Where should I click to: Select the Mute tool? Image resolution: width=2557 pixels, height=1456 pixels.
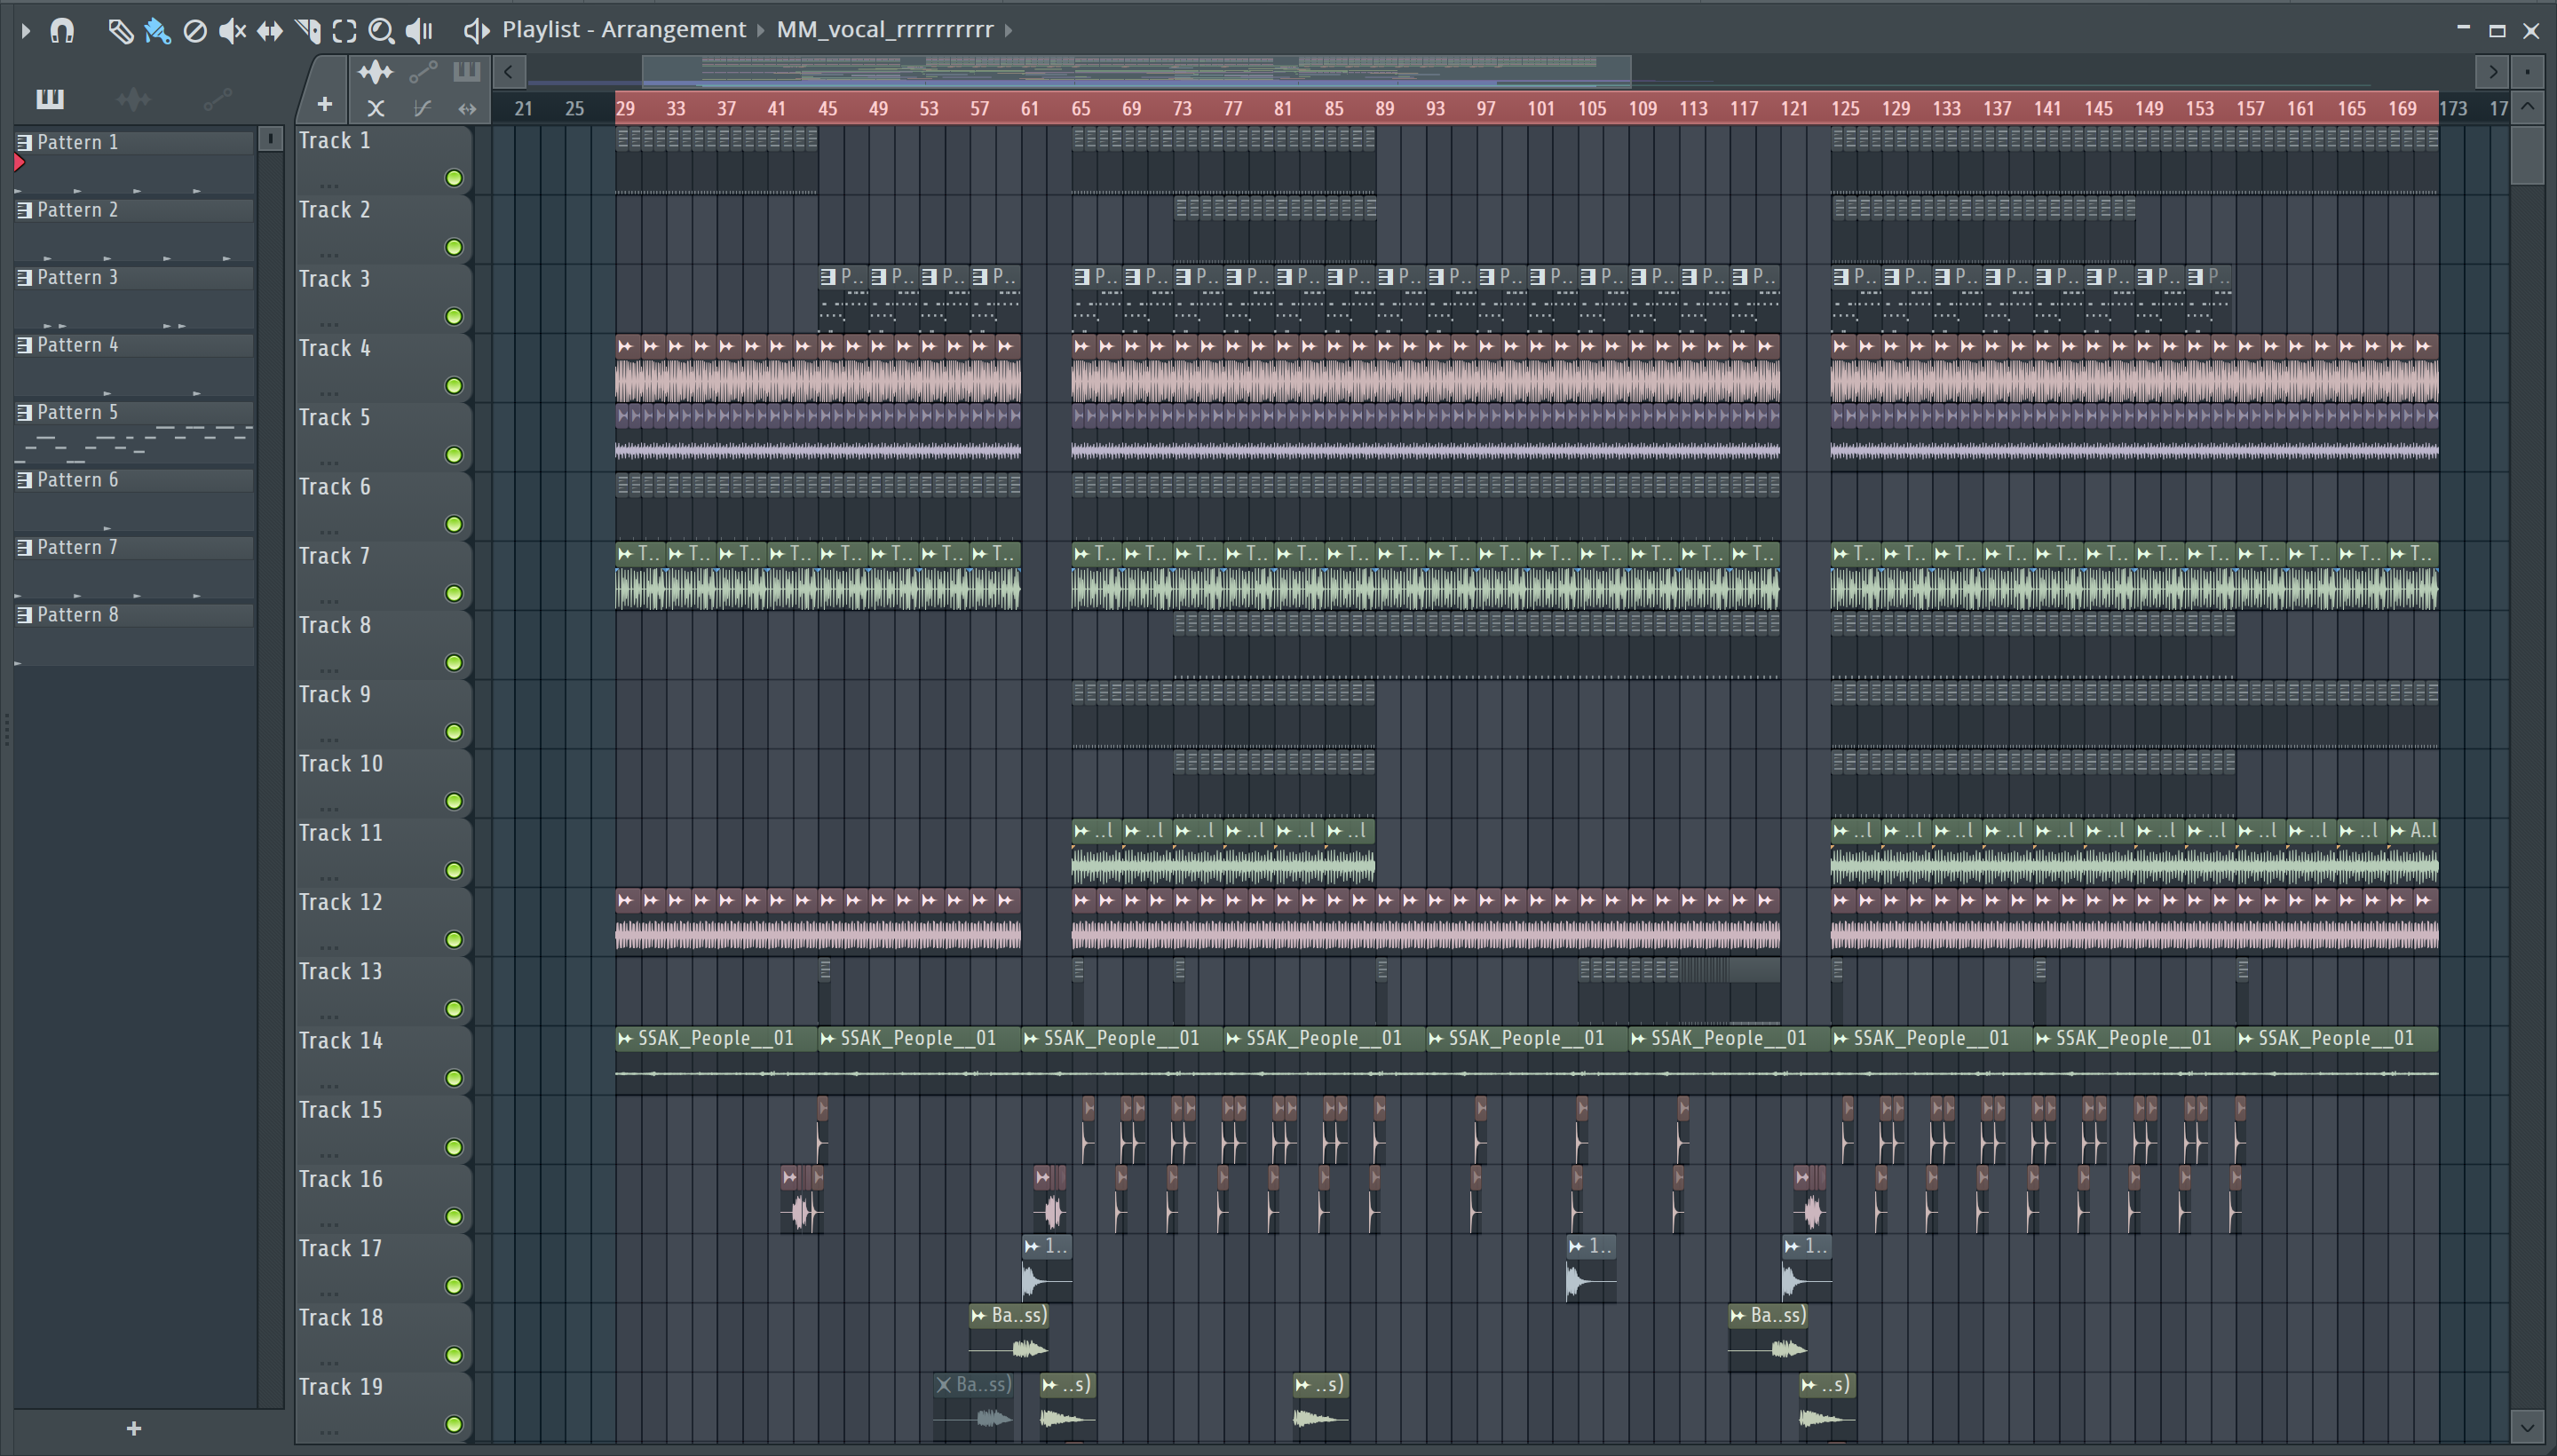tap(232, 31)
